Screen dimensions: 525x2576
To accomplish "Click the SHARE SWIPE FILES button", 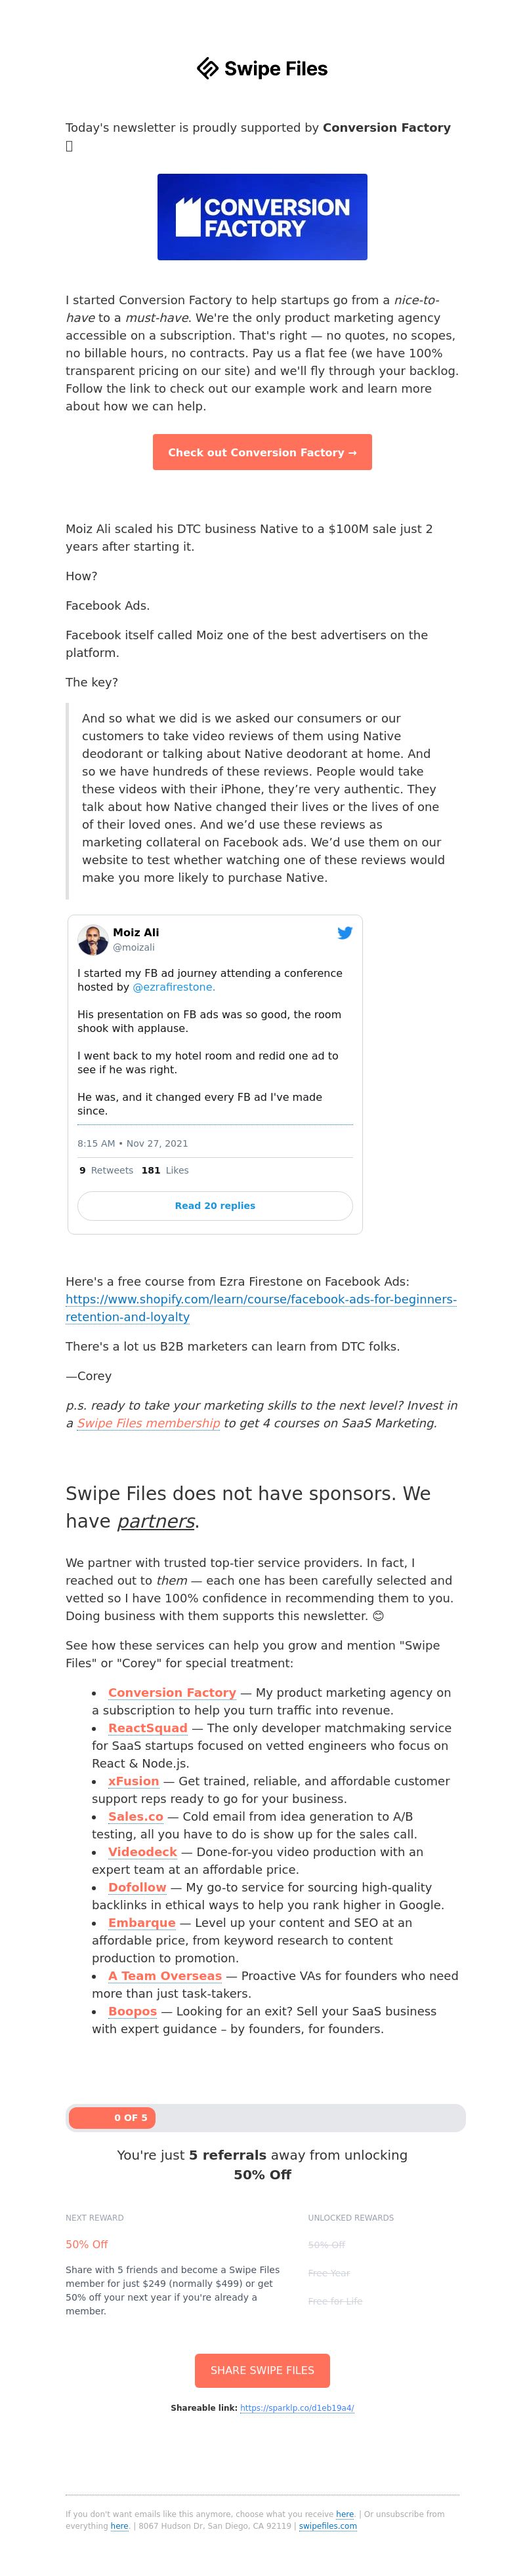I will coord(262,2371).
